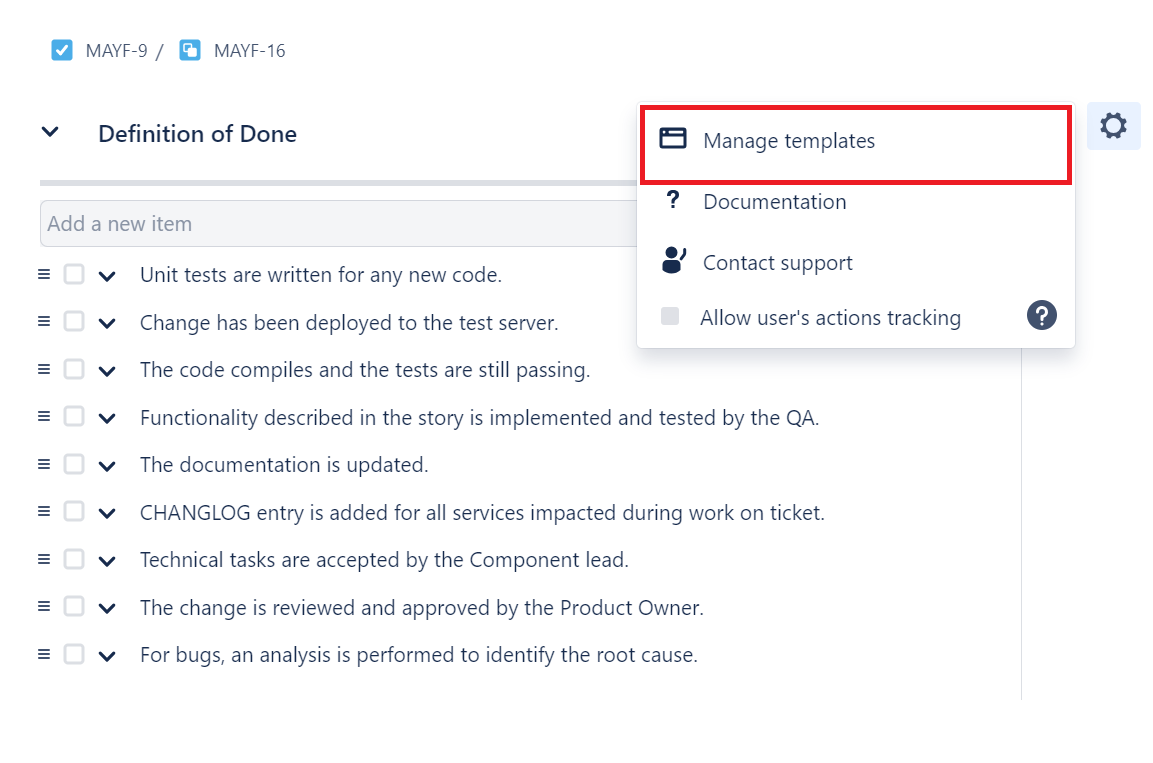Click the MAYF-9 task type icon

tap(62, 50)
